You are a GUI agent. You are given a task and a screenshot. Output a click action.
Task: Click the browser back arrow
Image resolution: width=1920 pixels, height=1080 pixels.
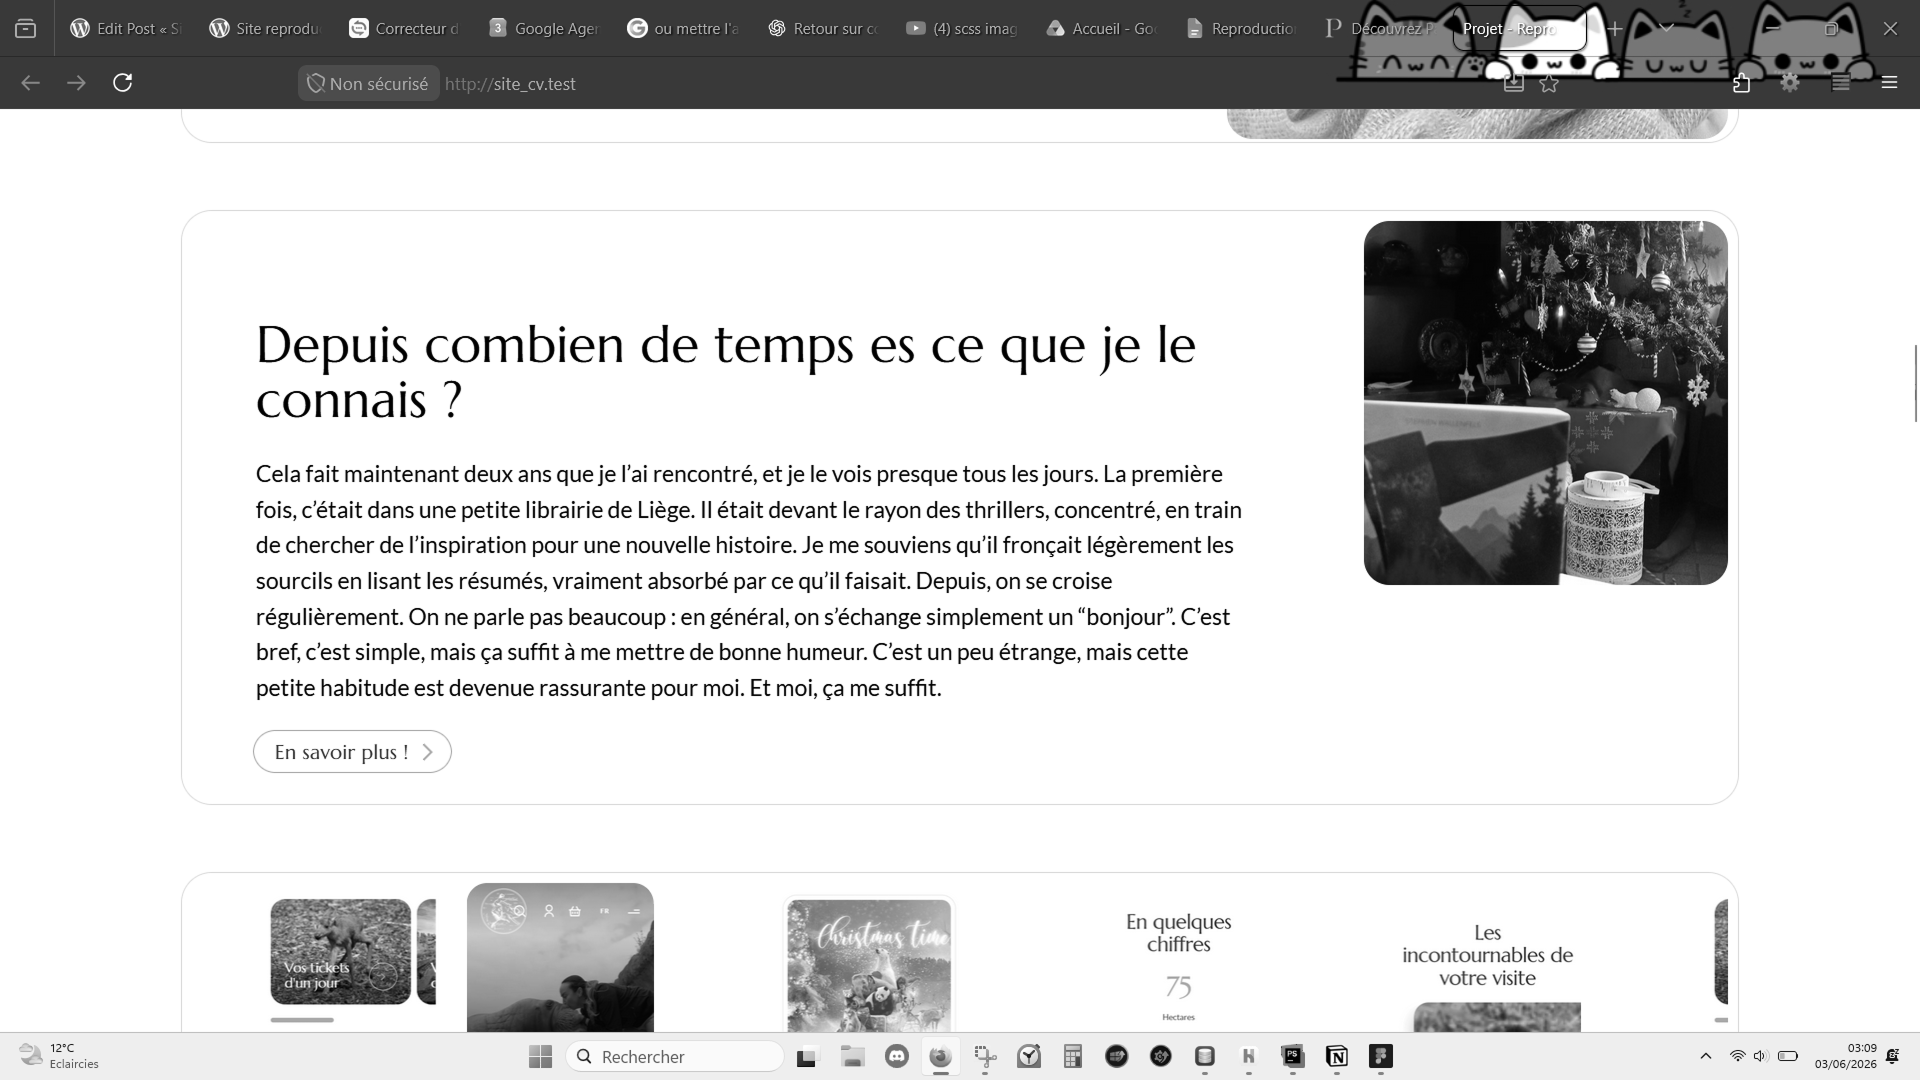point(30,83)
